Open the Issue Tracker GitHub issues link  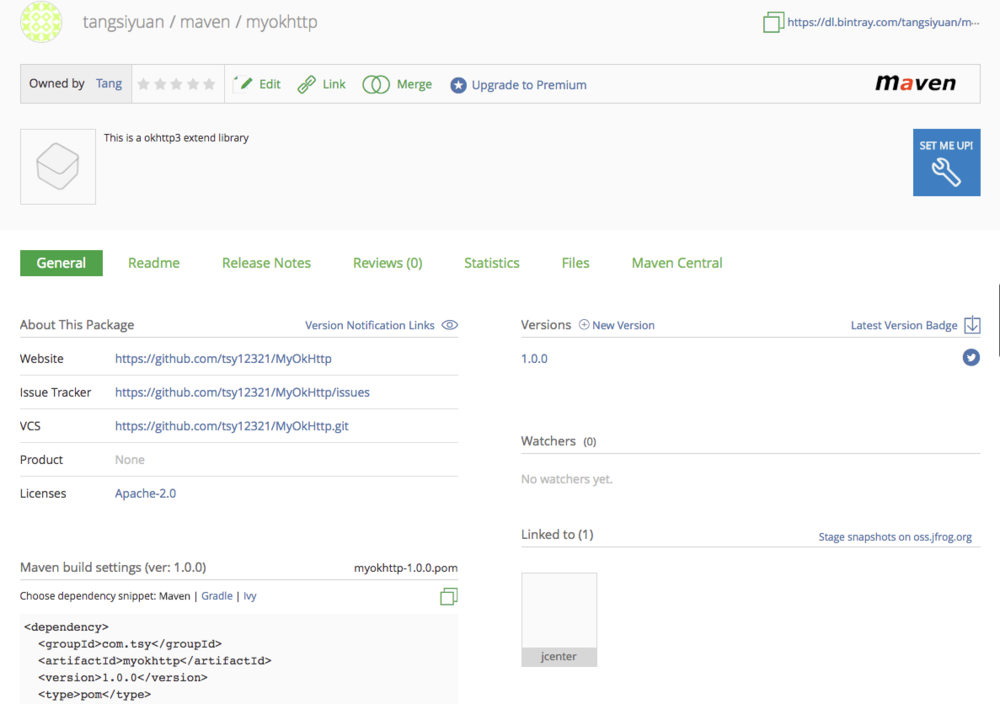coord(242,392)
